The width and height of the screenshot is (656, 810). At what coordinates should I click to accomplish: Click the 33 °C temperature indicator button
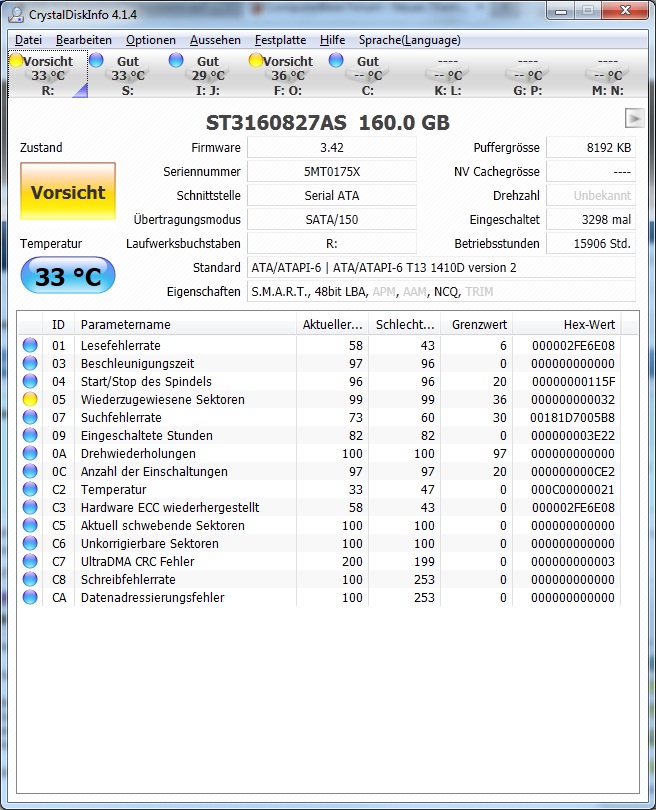tap(68, 276)
